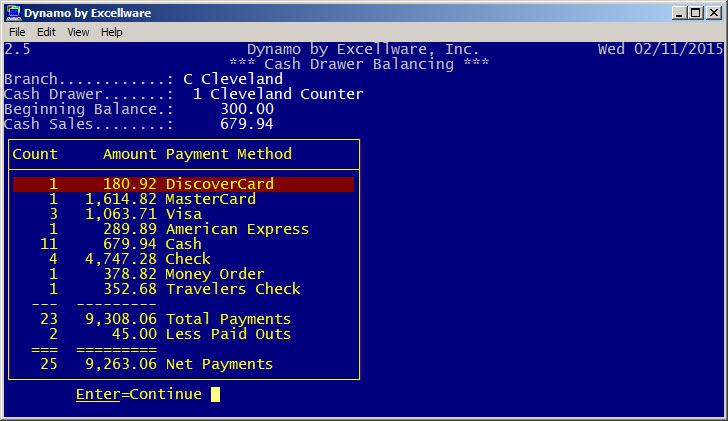
Task: Click the Enter=Continue prompt
Action: coord(139,394)
